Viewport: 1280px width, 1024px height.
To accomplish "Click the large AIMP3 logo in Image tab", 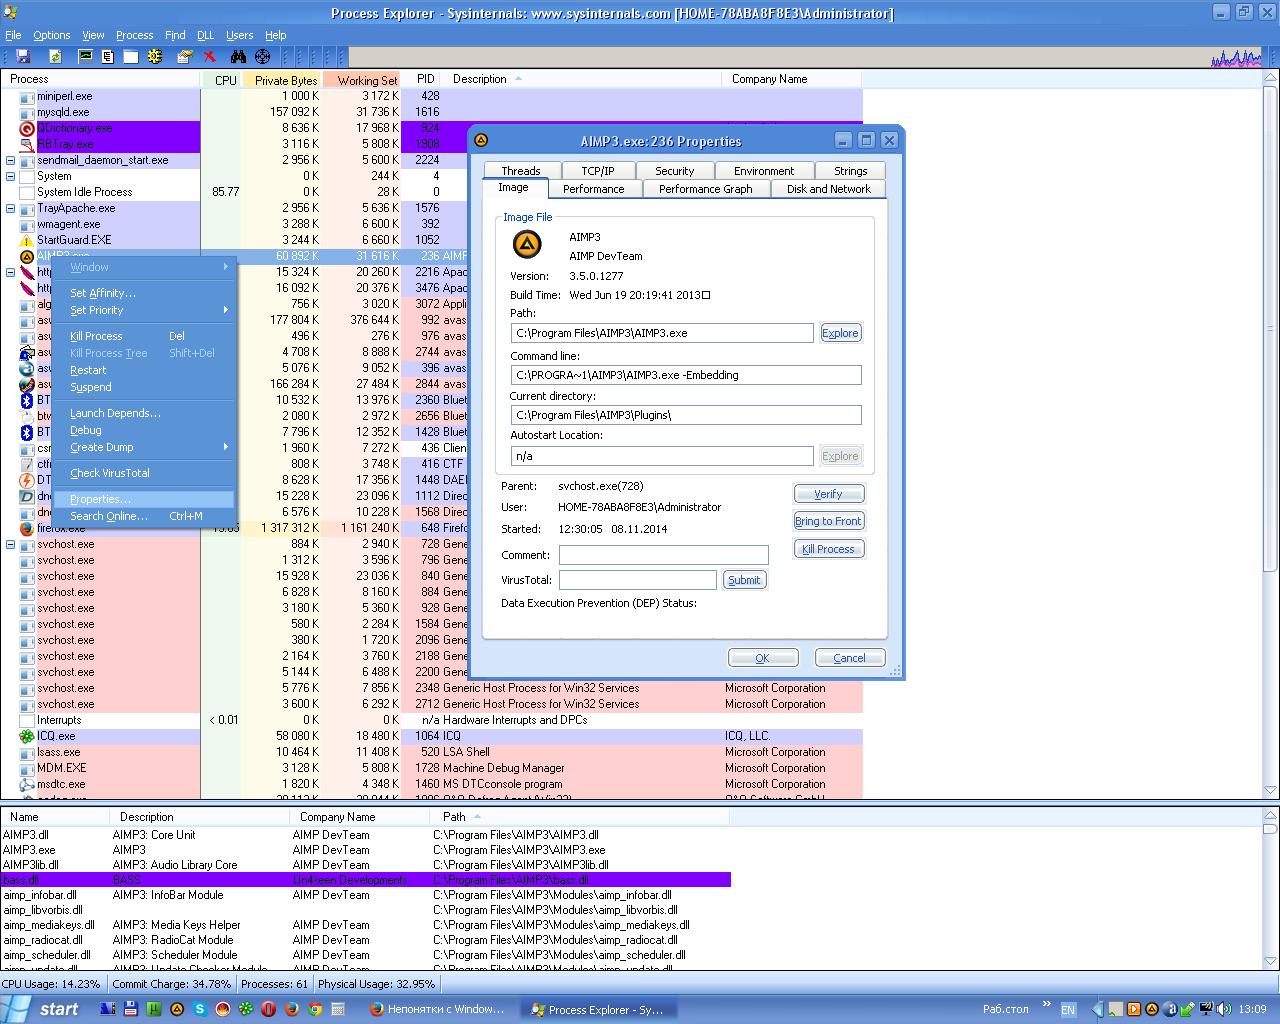I will coord(527,244).
